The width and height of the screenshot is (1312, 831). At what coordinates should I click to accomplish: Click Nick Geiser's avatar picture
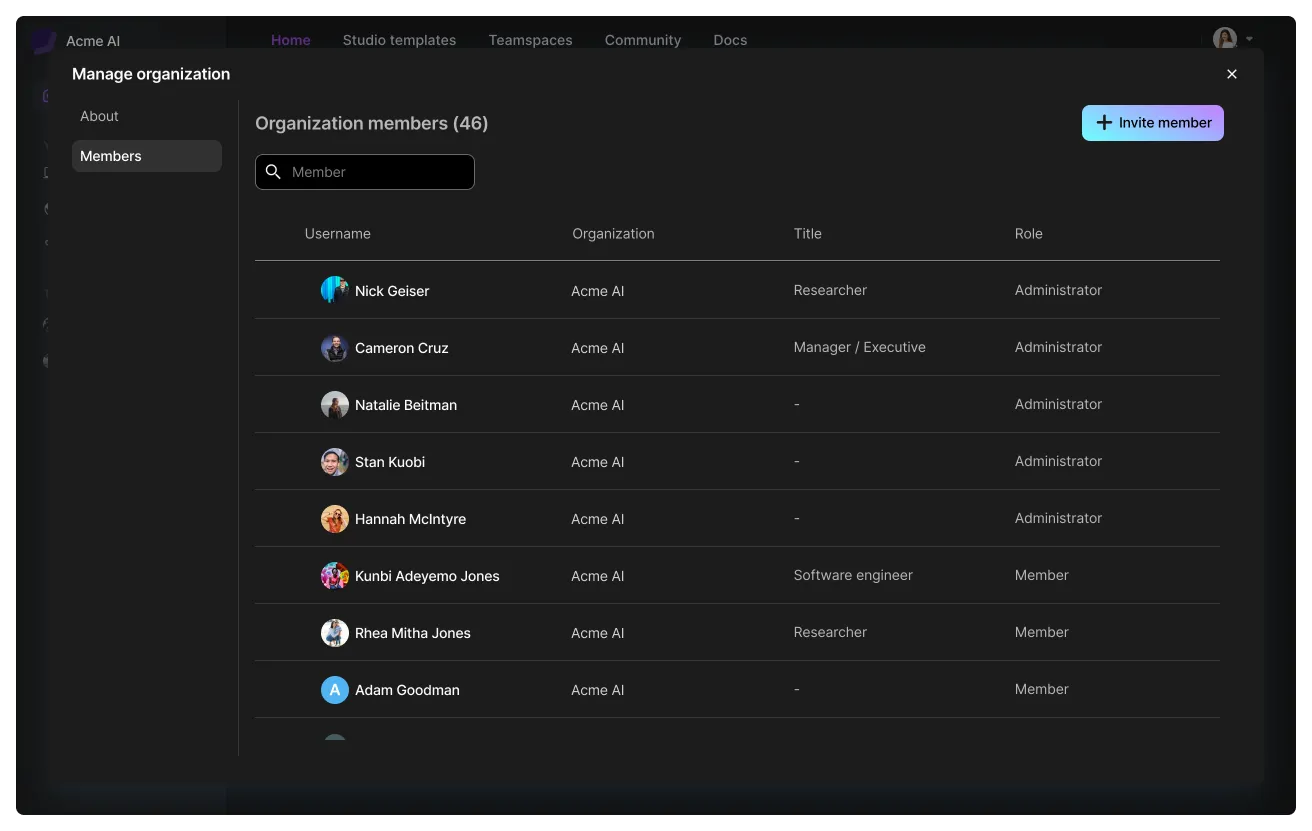coord(335,290)
